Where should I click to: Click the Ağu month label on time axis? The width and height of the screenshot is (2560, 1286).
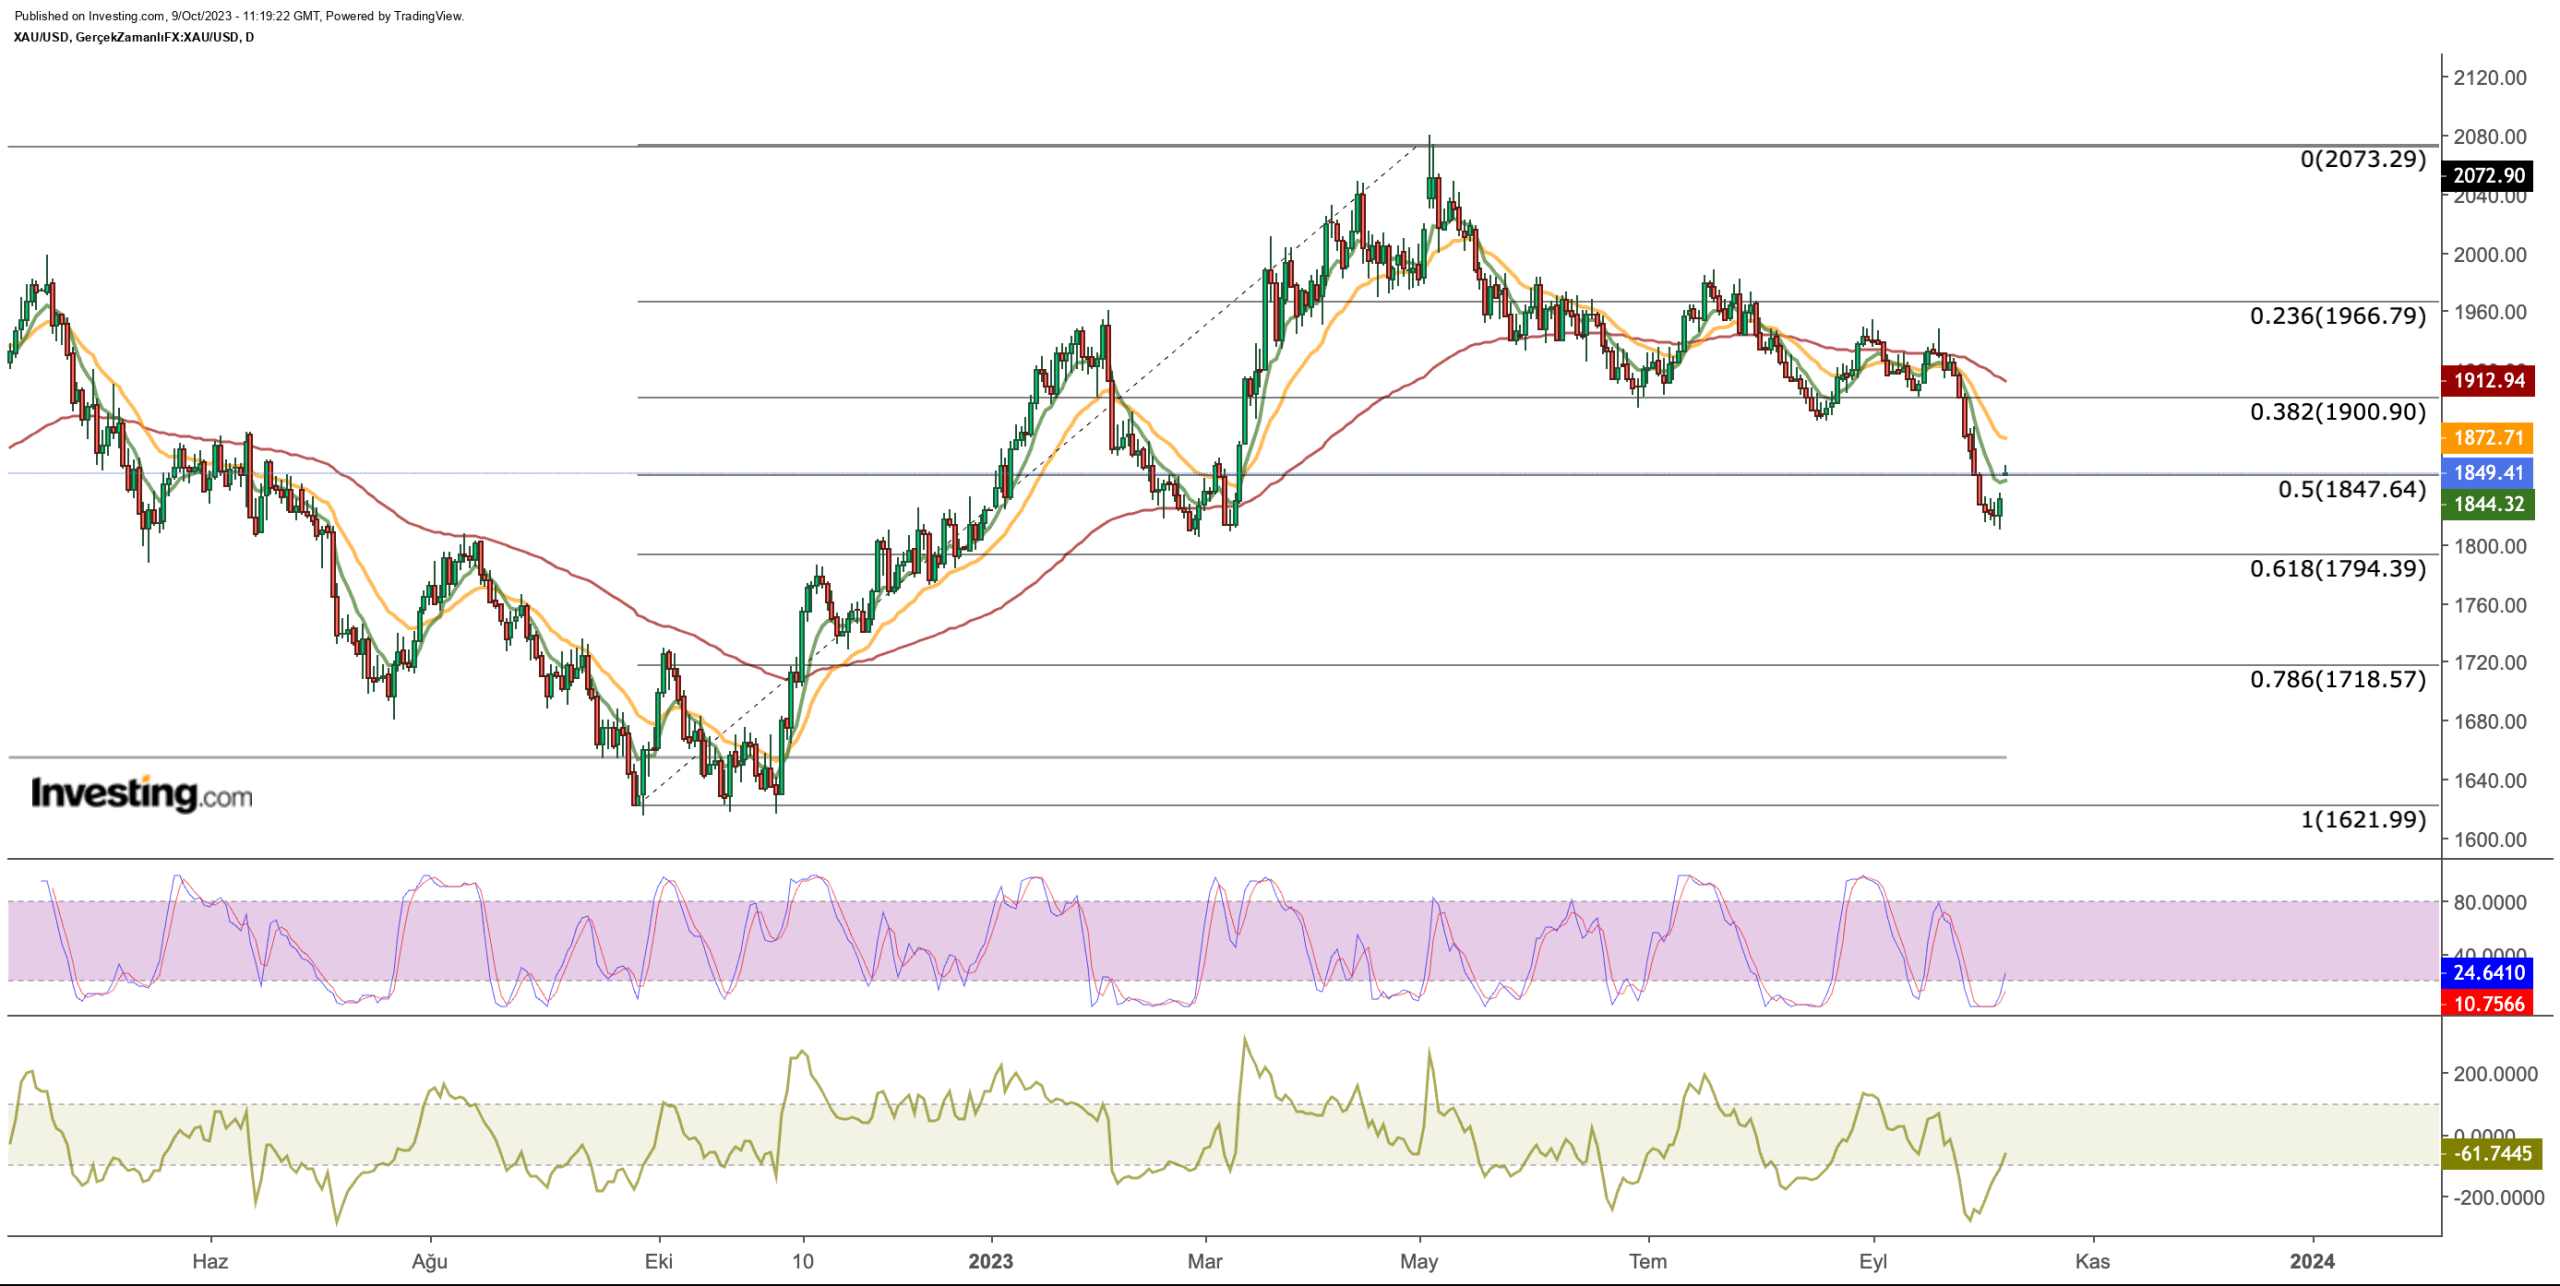point(430,1262)
